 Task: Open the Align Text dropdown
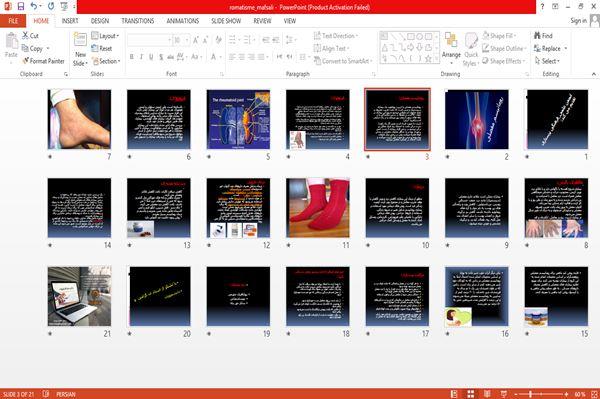click(331, 48)
